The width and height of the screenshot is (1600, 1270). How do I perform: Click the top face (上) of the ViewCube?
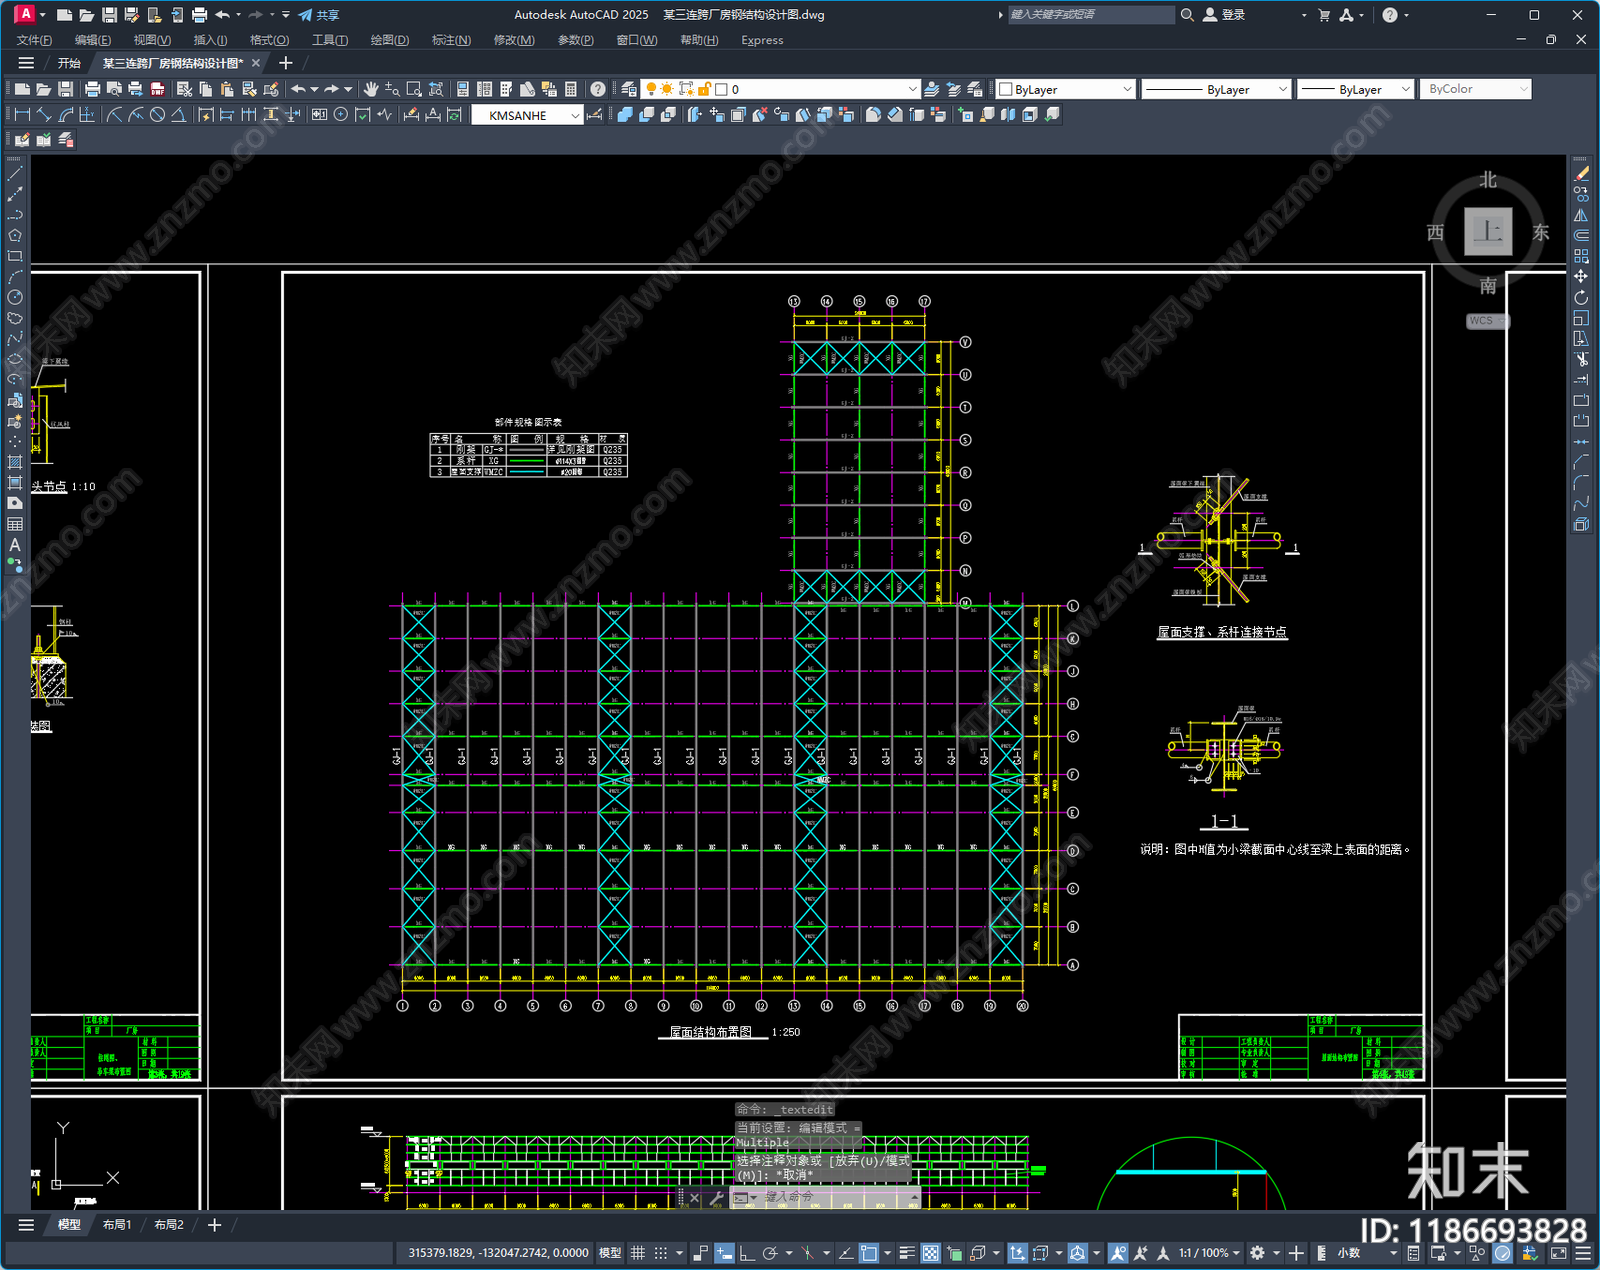(x=1488, y=232)
